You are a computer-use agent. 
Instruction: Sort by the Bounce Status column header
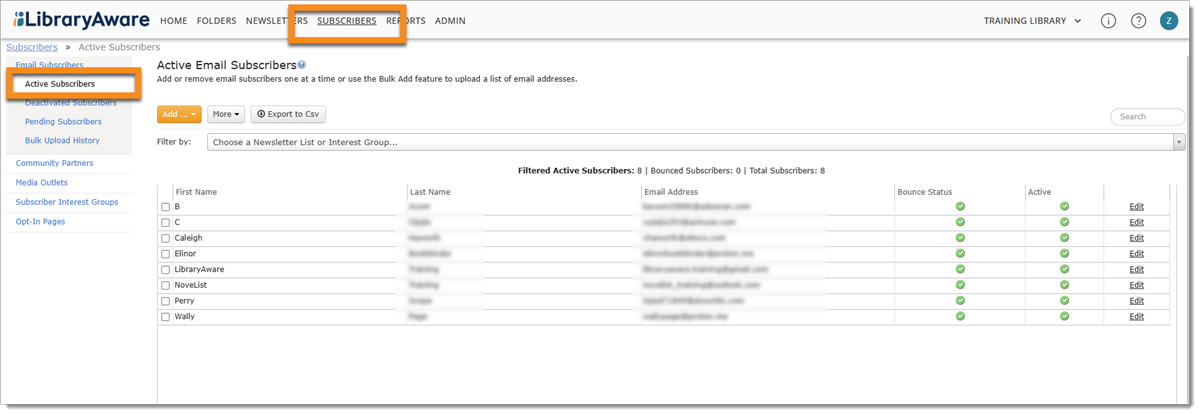924,192
